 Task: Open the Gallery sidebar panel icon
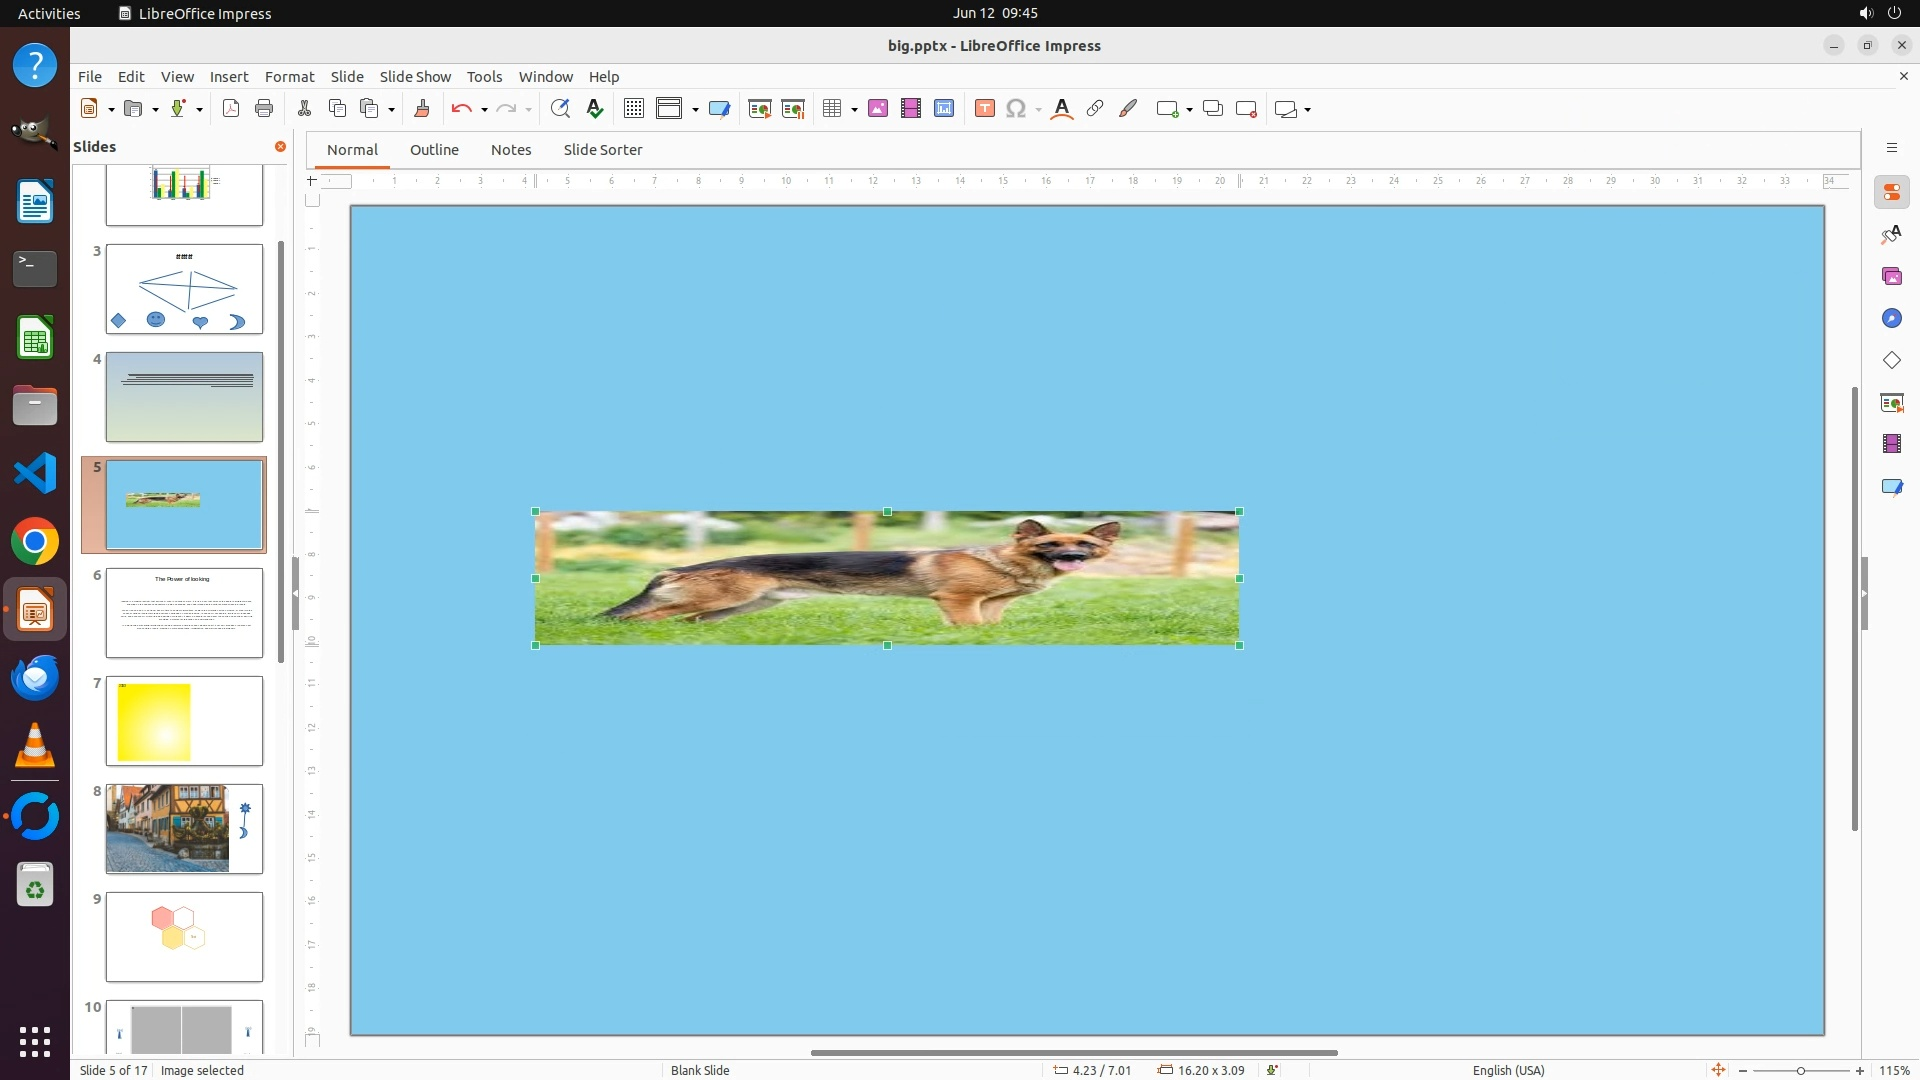click(x=1891, y=277)
